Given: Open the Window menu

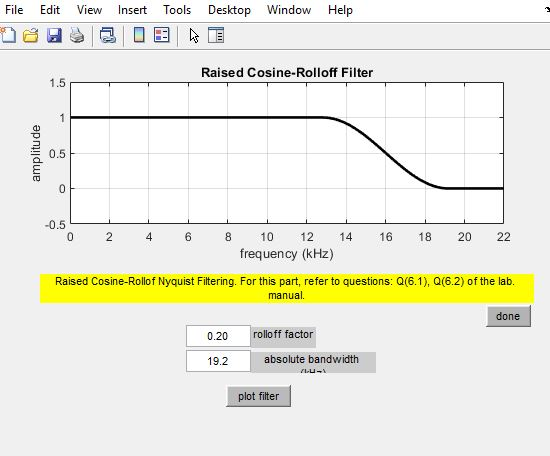Looking at the screenshot, I should click(x=289, y=10).
